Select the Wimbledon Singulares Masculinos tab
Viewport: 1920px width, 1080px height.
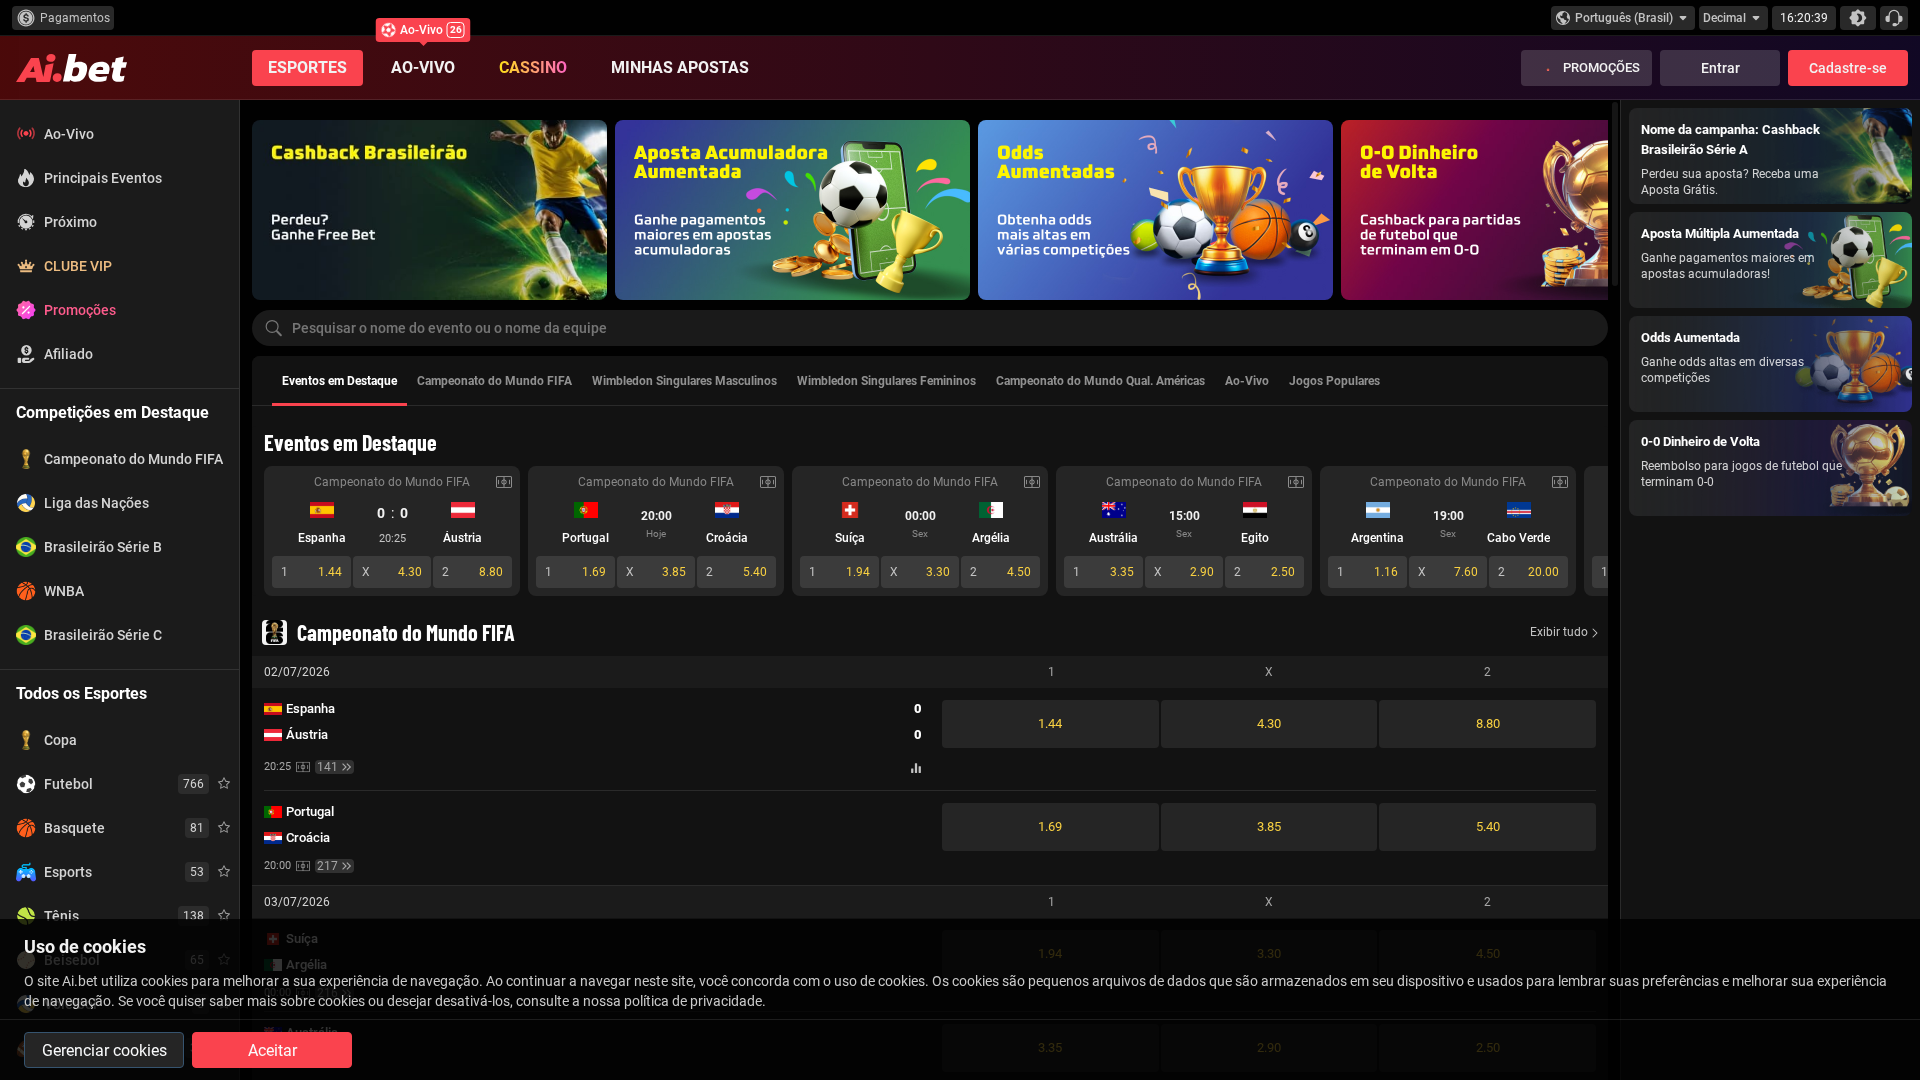(x=684, y=381)
